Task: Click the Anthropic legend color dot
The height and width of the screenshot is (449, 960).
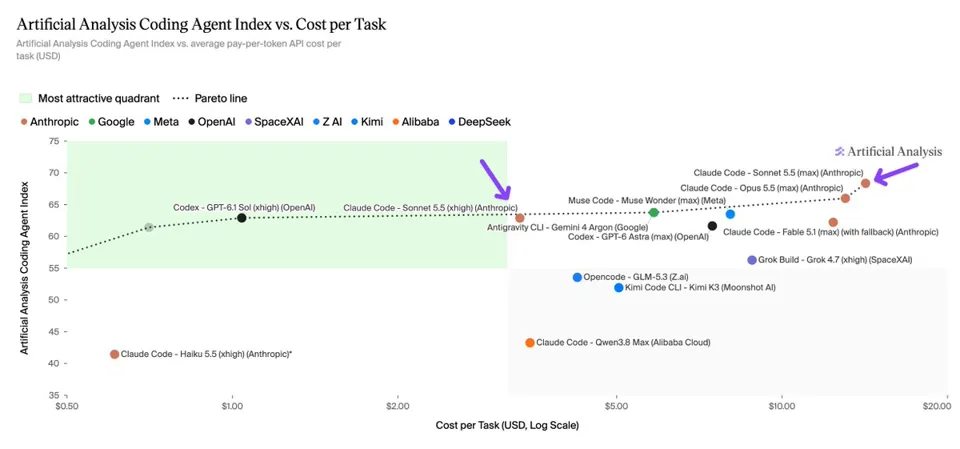Action: coord(23,122)
